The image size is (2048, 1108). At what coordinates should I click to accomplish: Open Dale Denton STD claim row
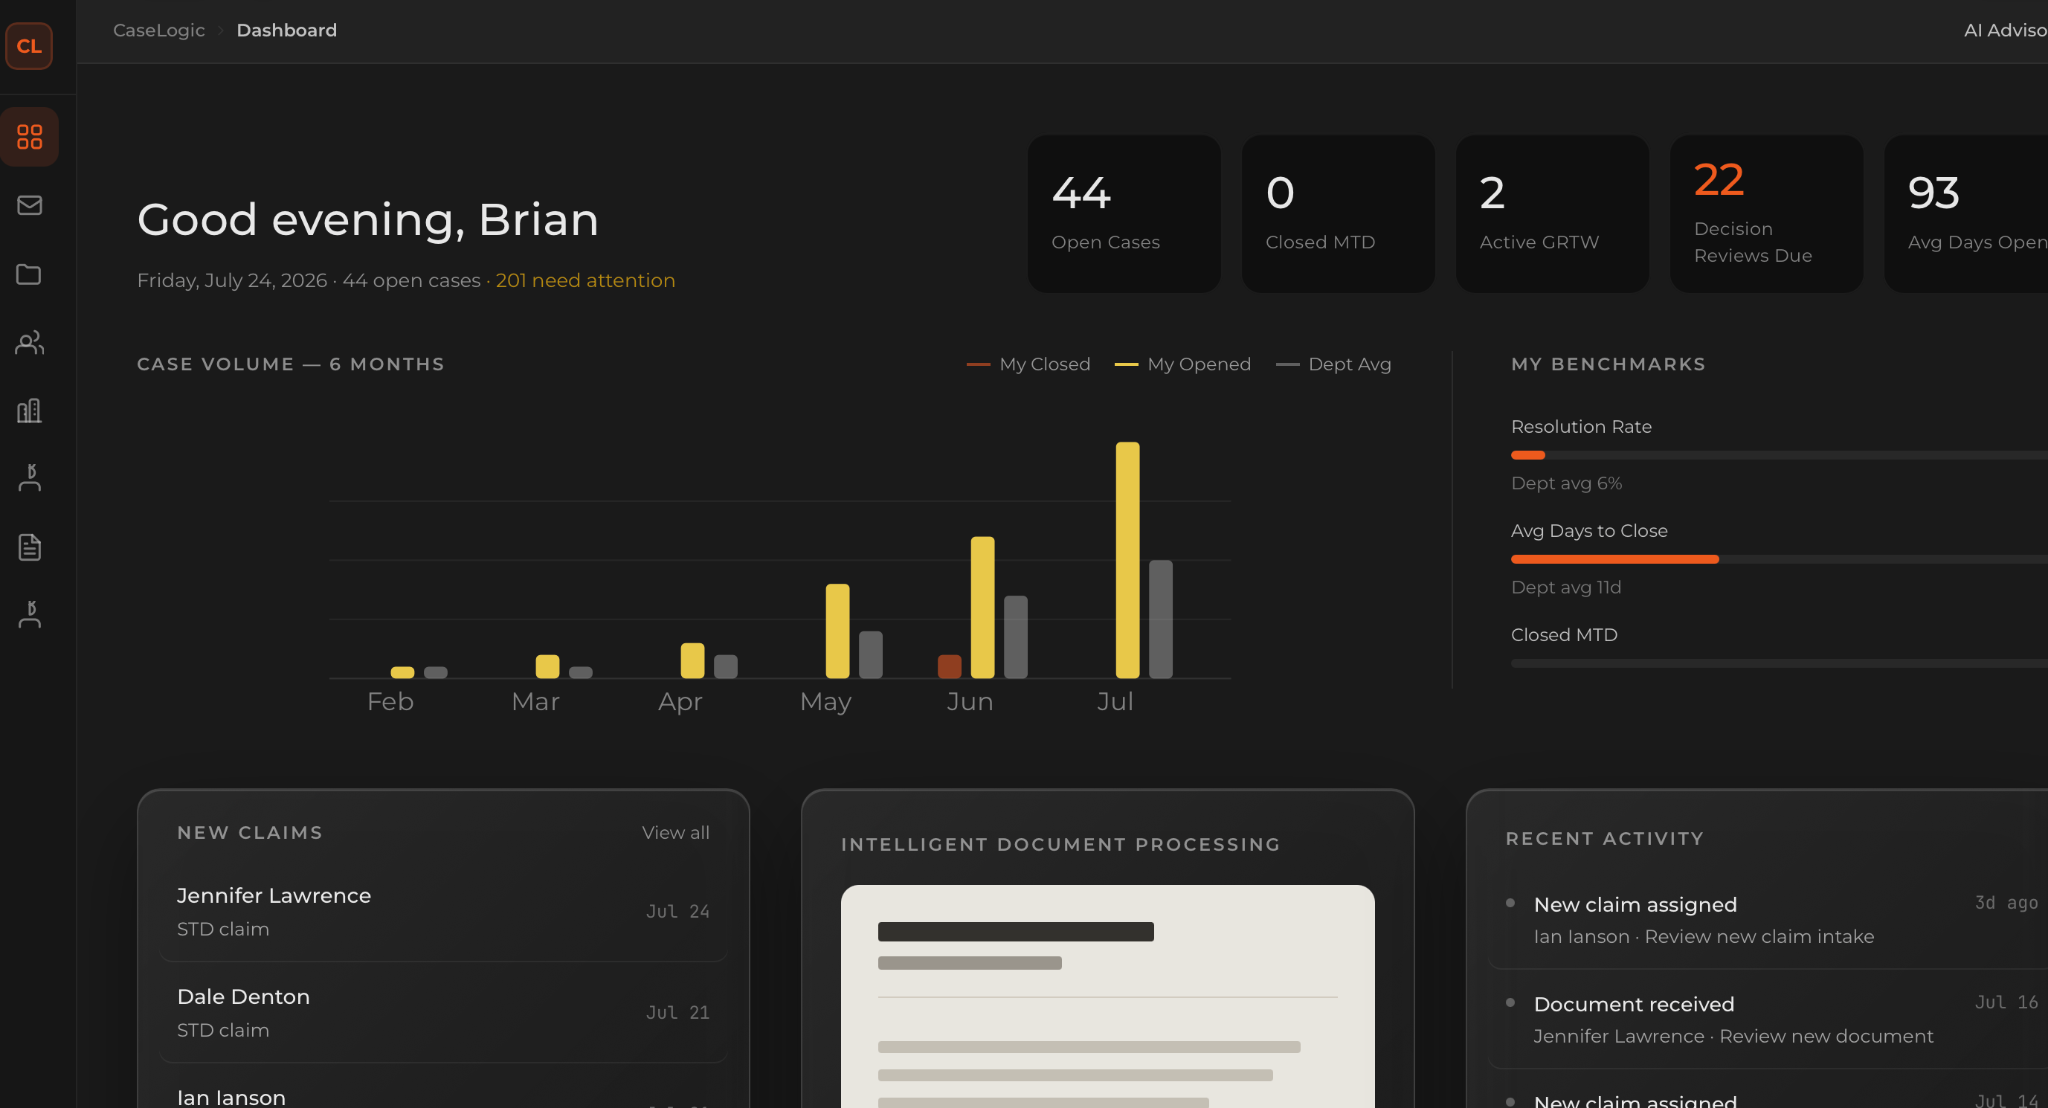[443, 1013]
